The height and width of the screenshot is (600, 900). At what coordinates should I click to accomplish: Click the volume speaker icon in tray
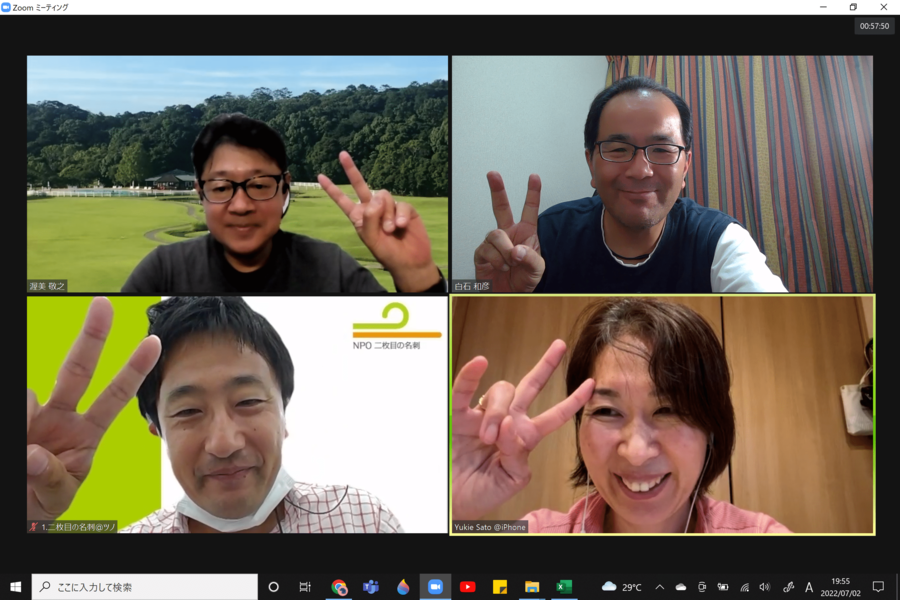pos(765,587)
